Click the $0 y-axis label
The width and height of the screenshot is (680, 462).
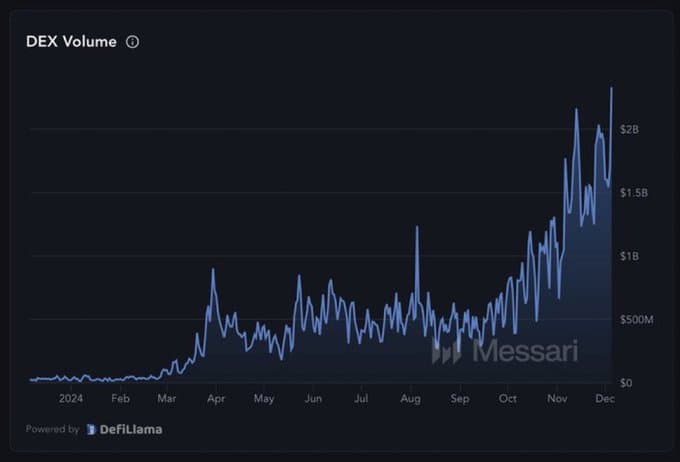(626, 383)
